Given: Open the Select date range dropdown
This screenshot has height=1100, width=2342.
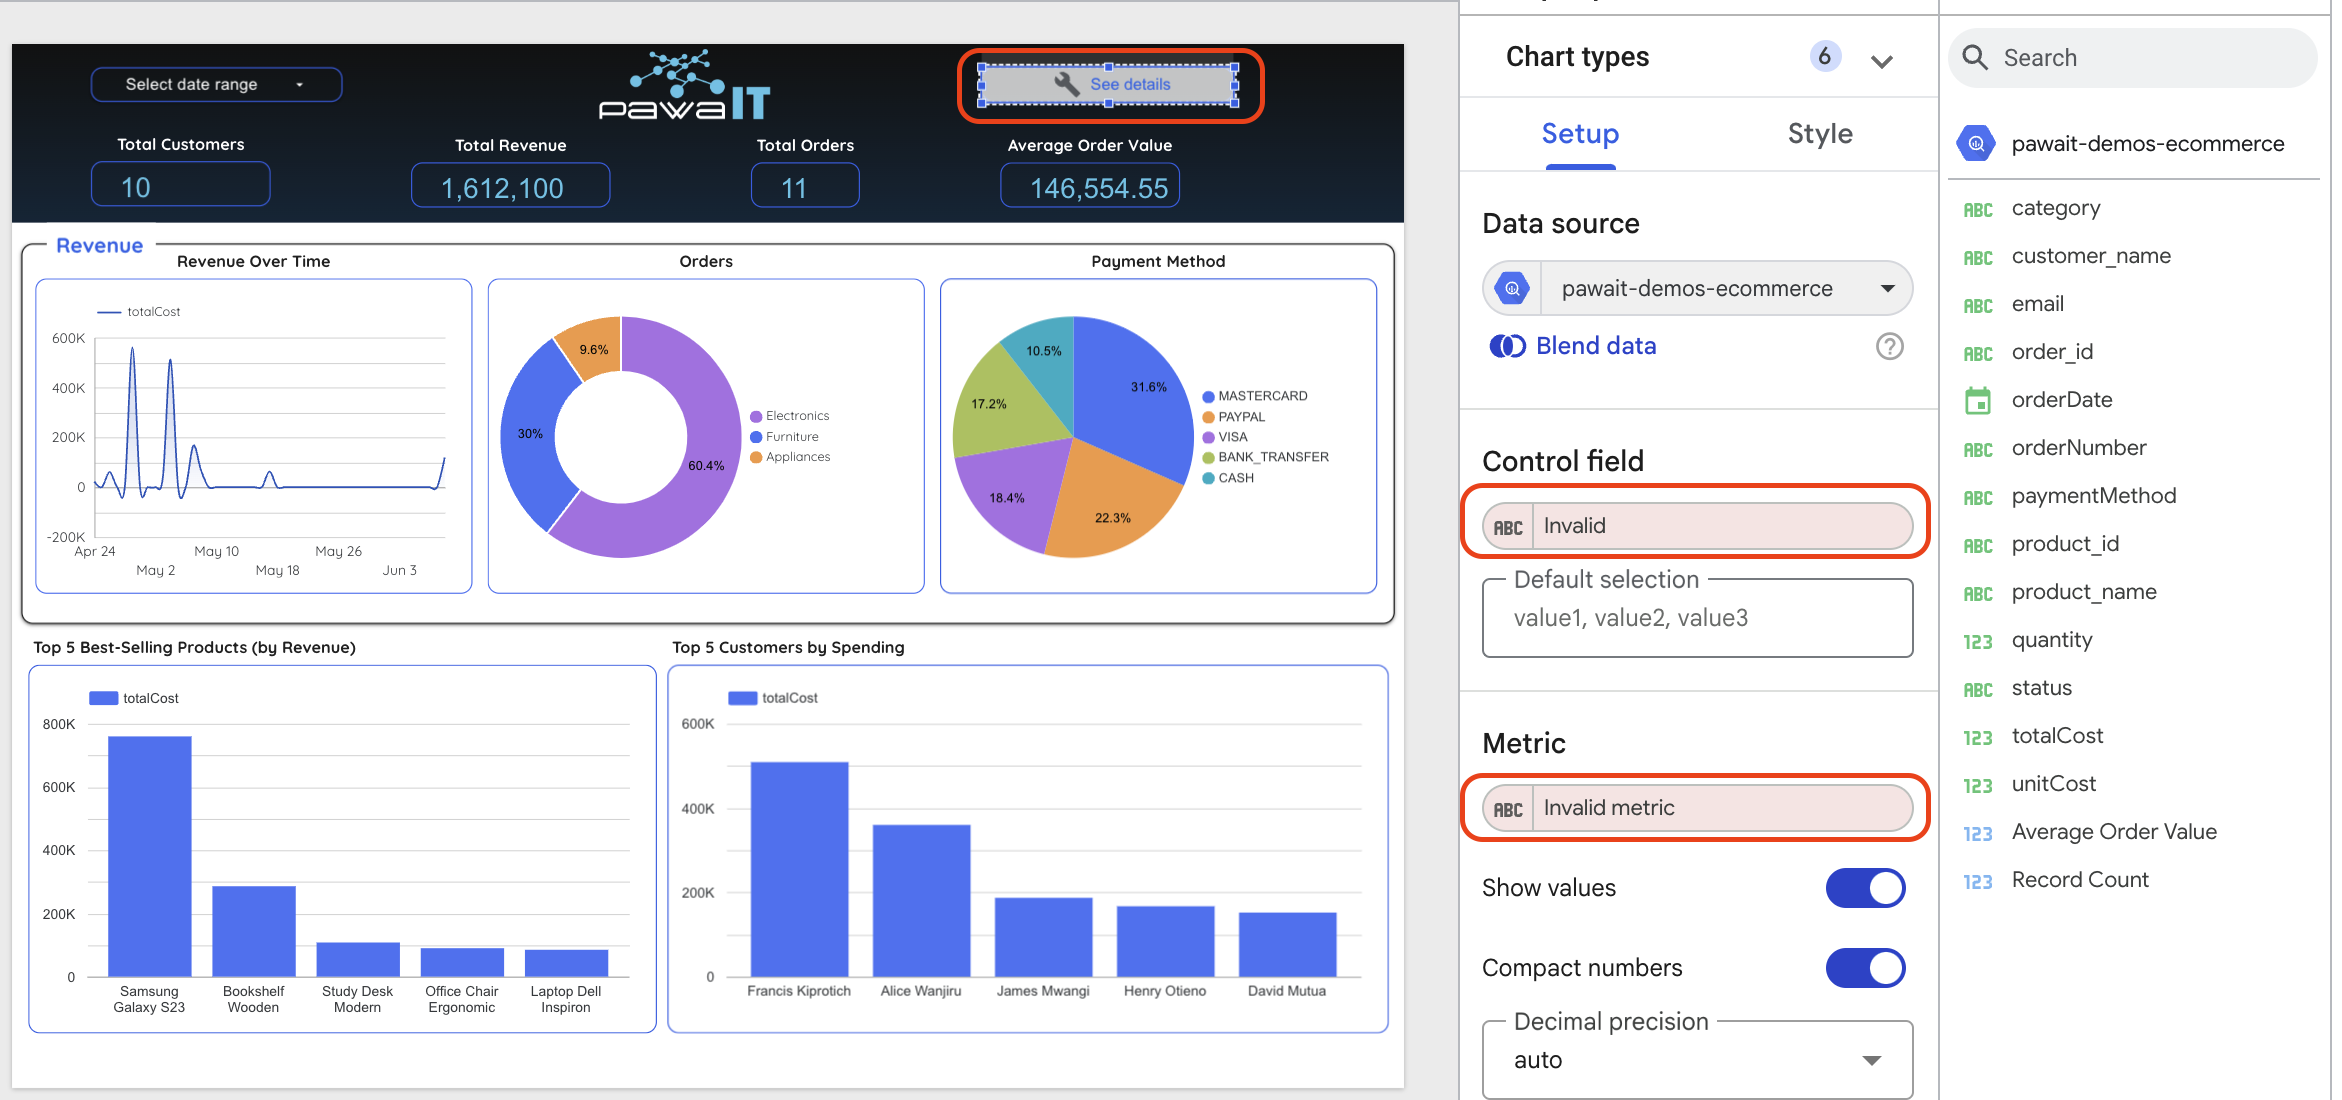Looking at the screenshot, I should (215, 84).
